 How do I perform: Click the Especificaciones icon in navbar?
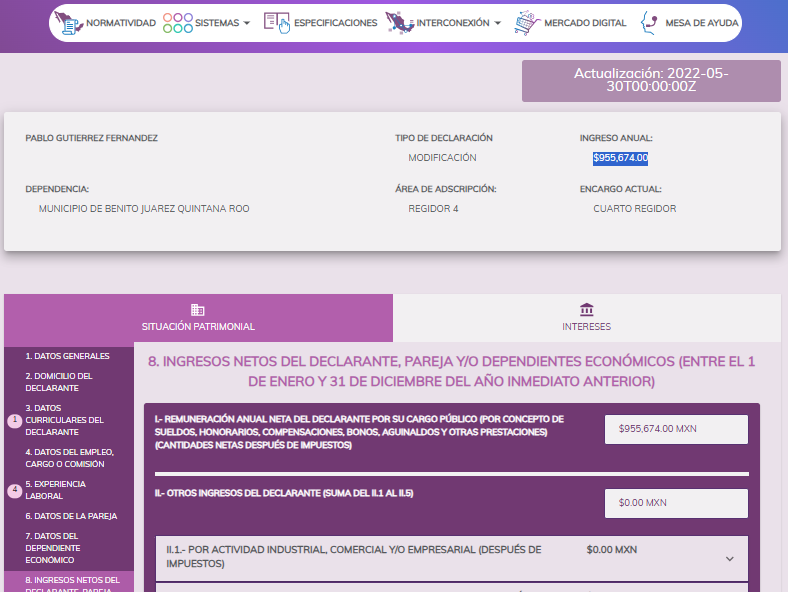pyautogui.click(x=276, y=22)
